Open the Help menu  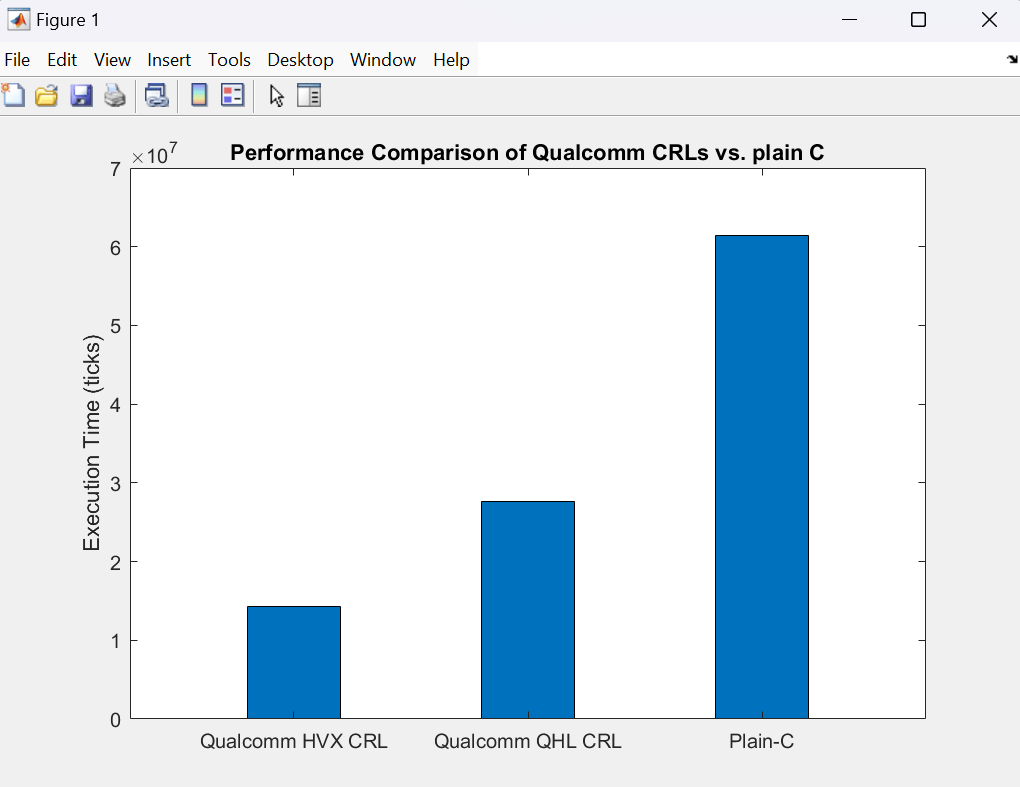(451, 60)
